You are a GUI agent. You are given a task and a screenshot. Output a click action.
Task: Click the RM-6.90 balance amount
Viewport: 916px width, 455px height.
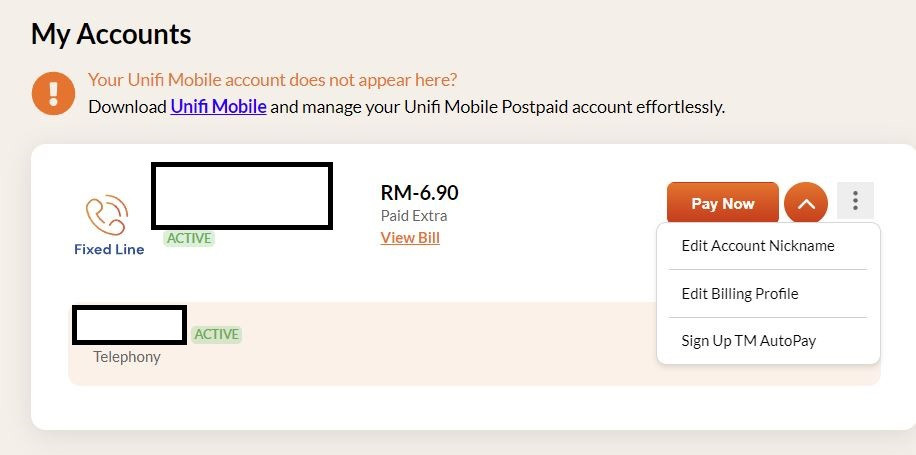tap(419, 192)
